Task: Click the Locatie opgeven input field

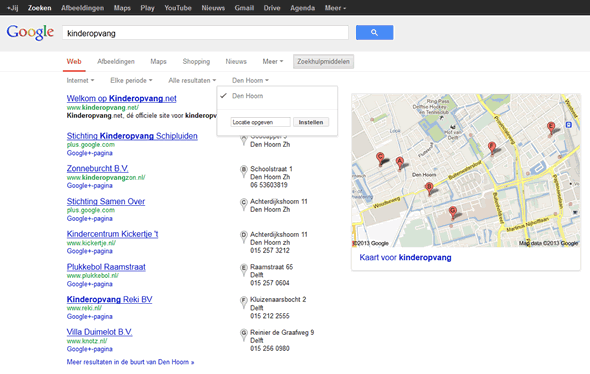Action: click(260, 122)
